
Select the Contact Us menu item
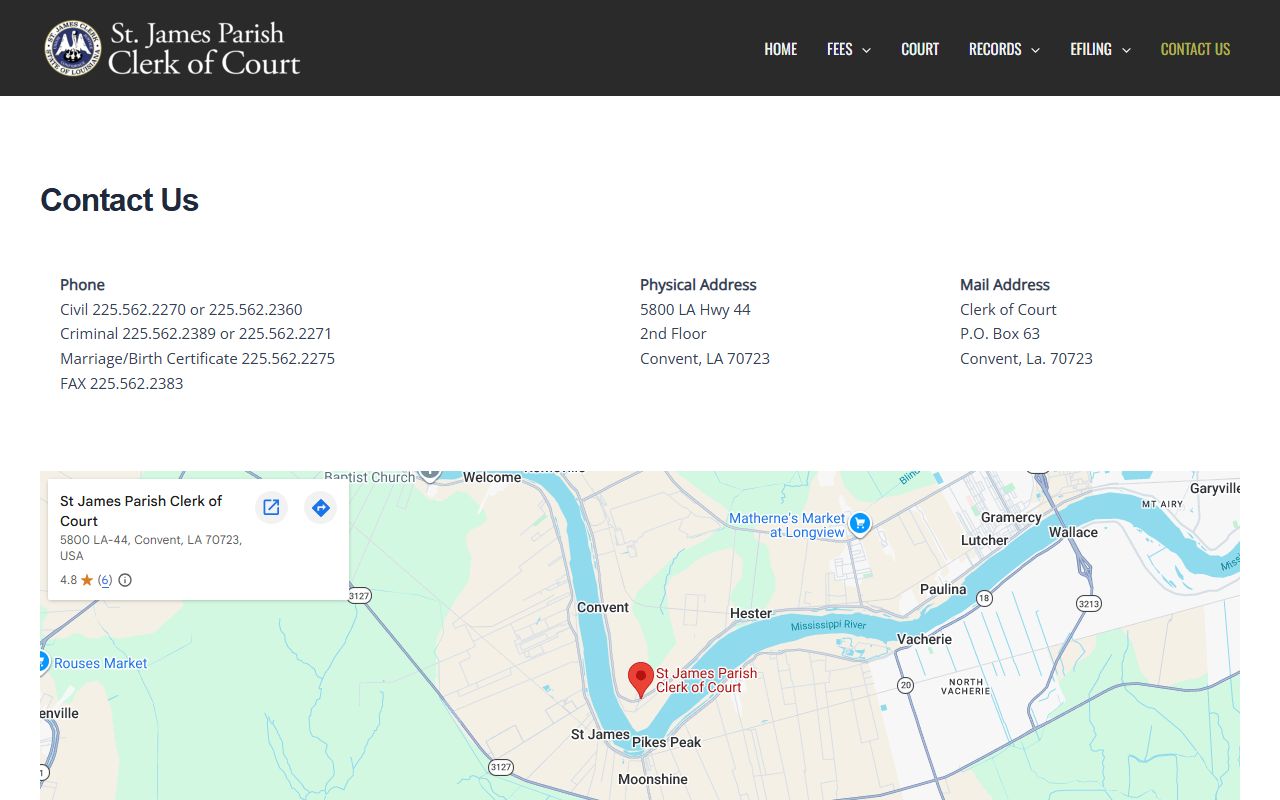coord(1195,49)
